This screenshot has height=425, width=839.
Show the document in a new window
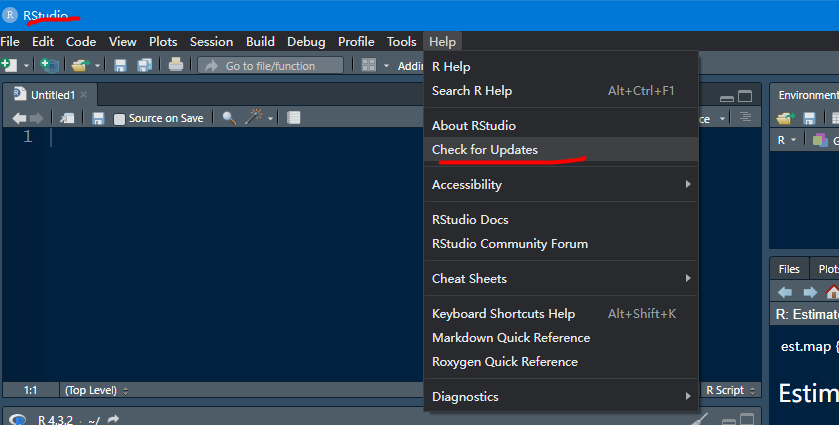[67, 118]
